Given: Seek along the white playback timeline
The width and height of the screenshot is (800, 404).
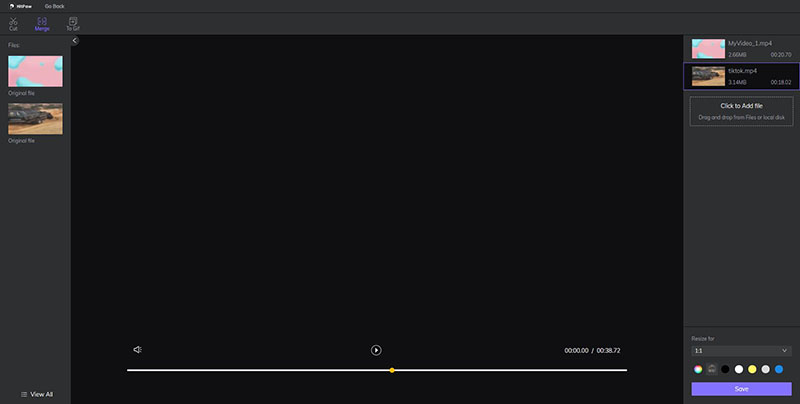Looking at the screenshot, I should coord(377,370).
